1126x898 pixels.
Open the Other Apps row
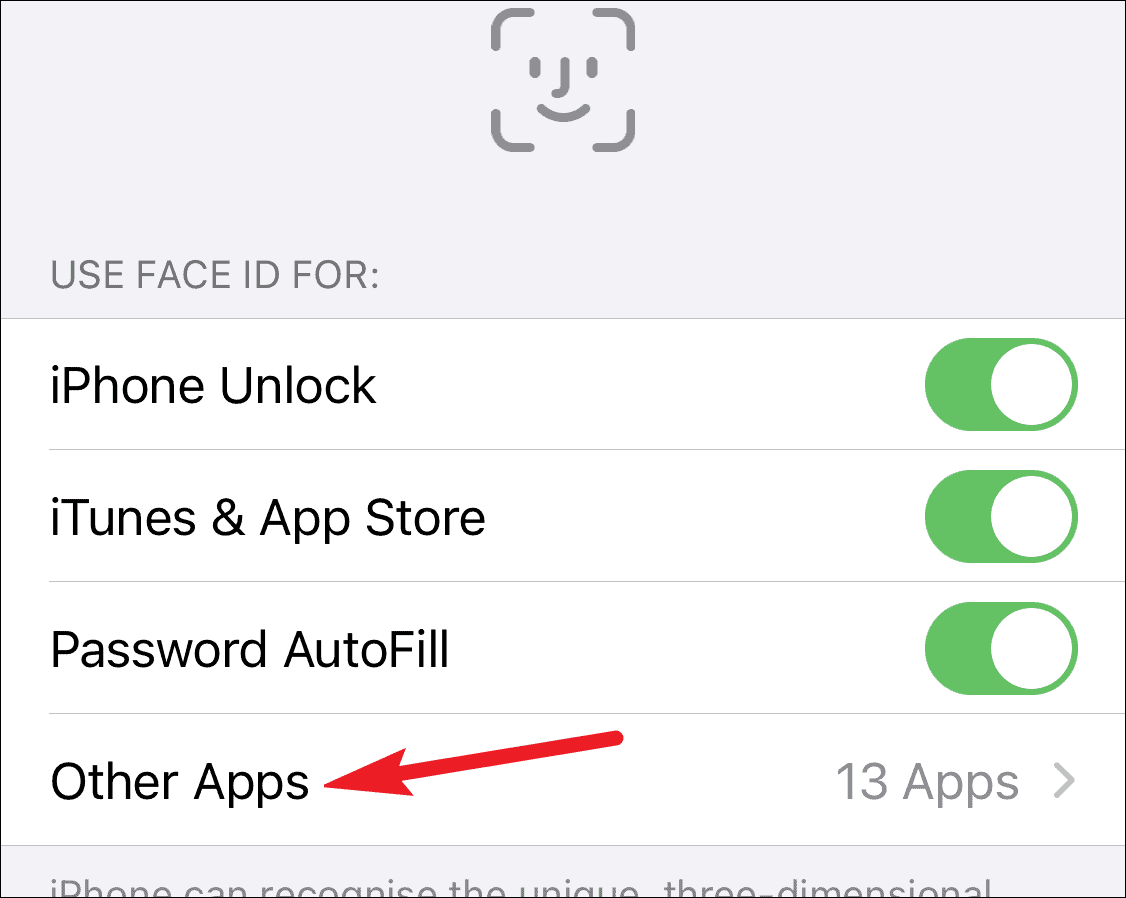pos(563,780)
